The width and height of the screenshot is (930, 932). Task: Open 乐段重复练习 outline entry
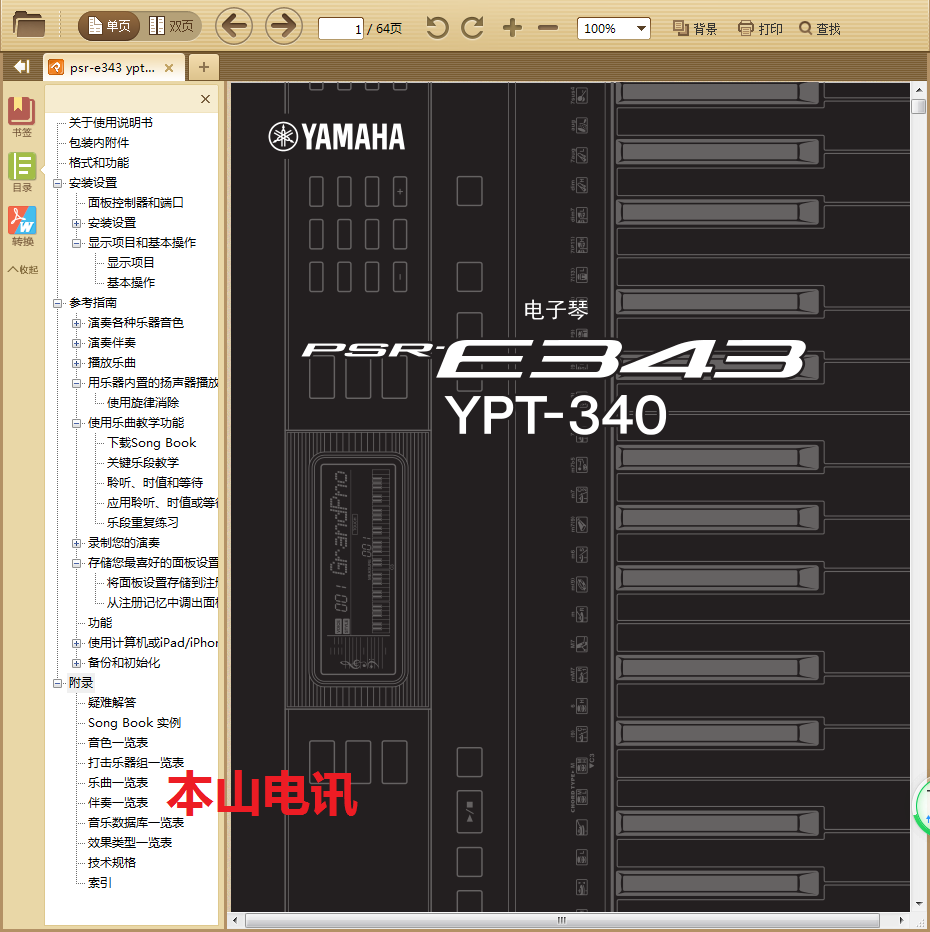[x=143, y=523]
